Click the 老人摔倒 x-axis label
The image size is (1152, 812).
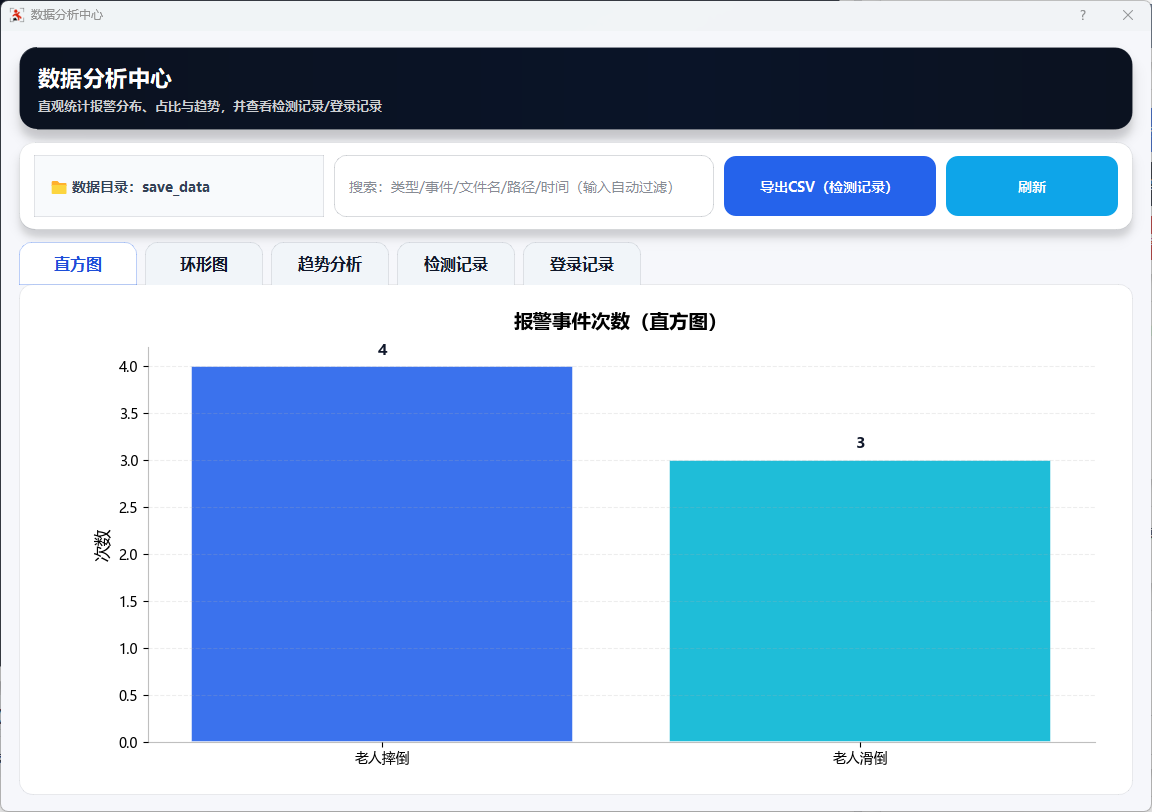(x=382, y=759)
